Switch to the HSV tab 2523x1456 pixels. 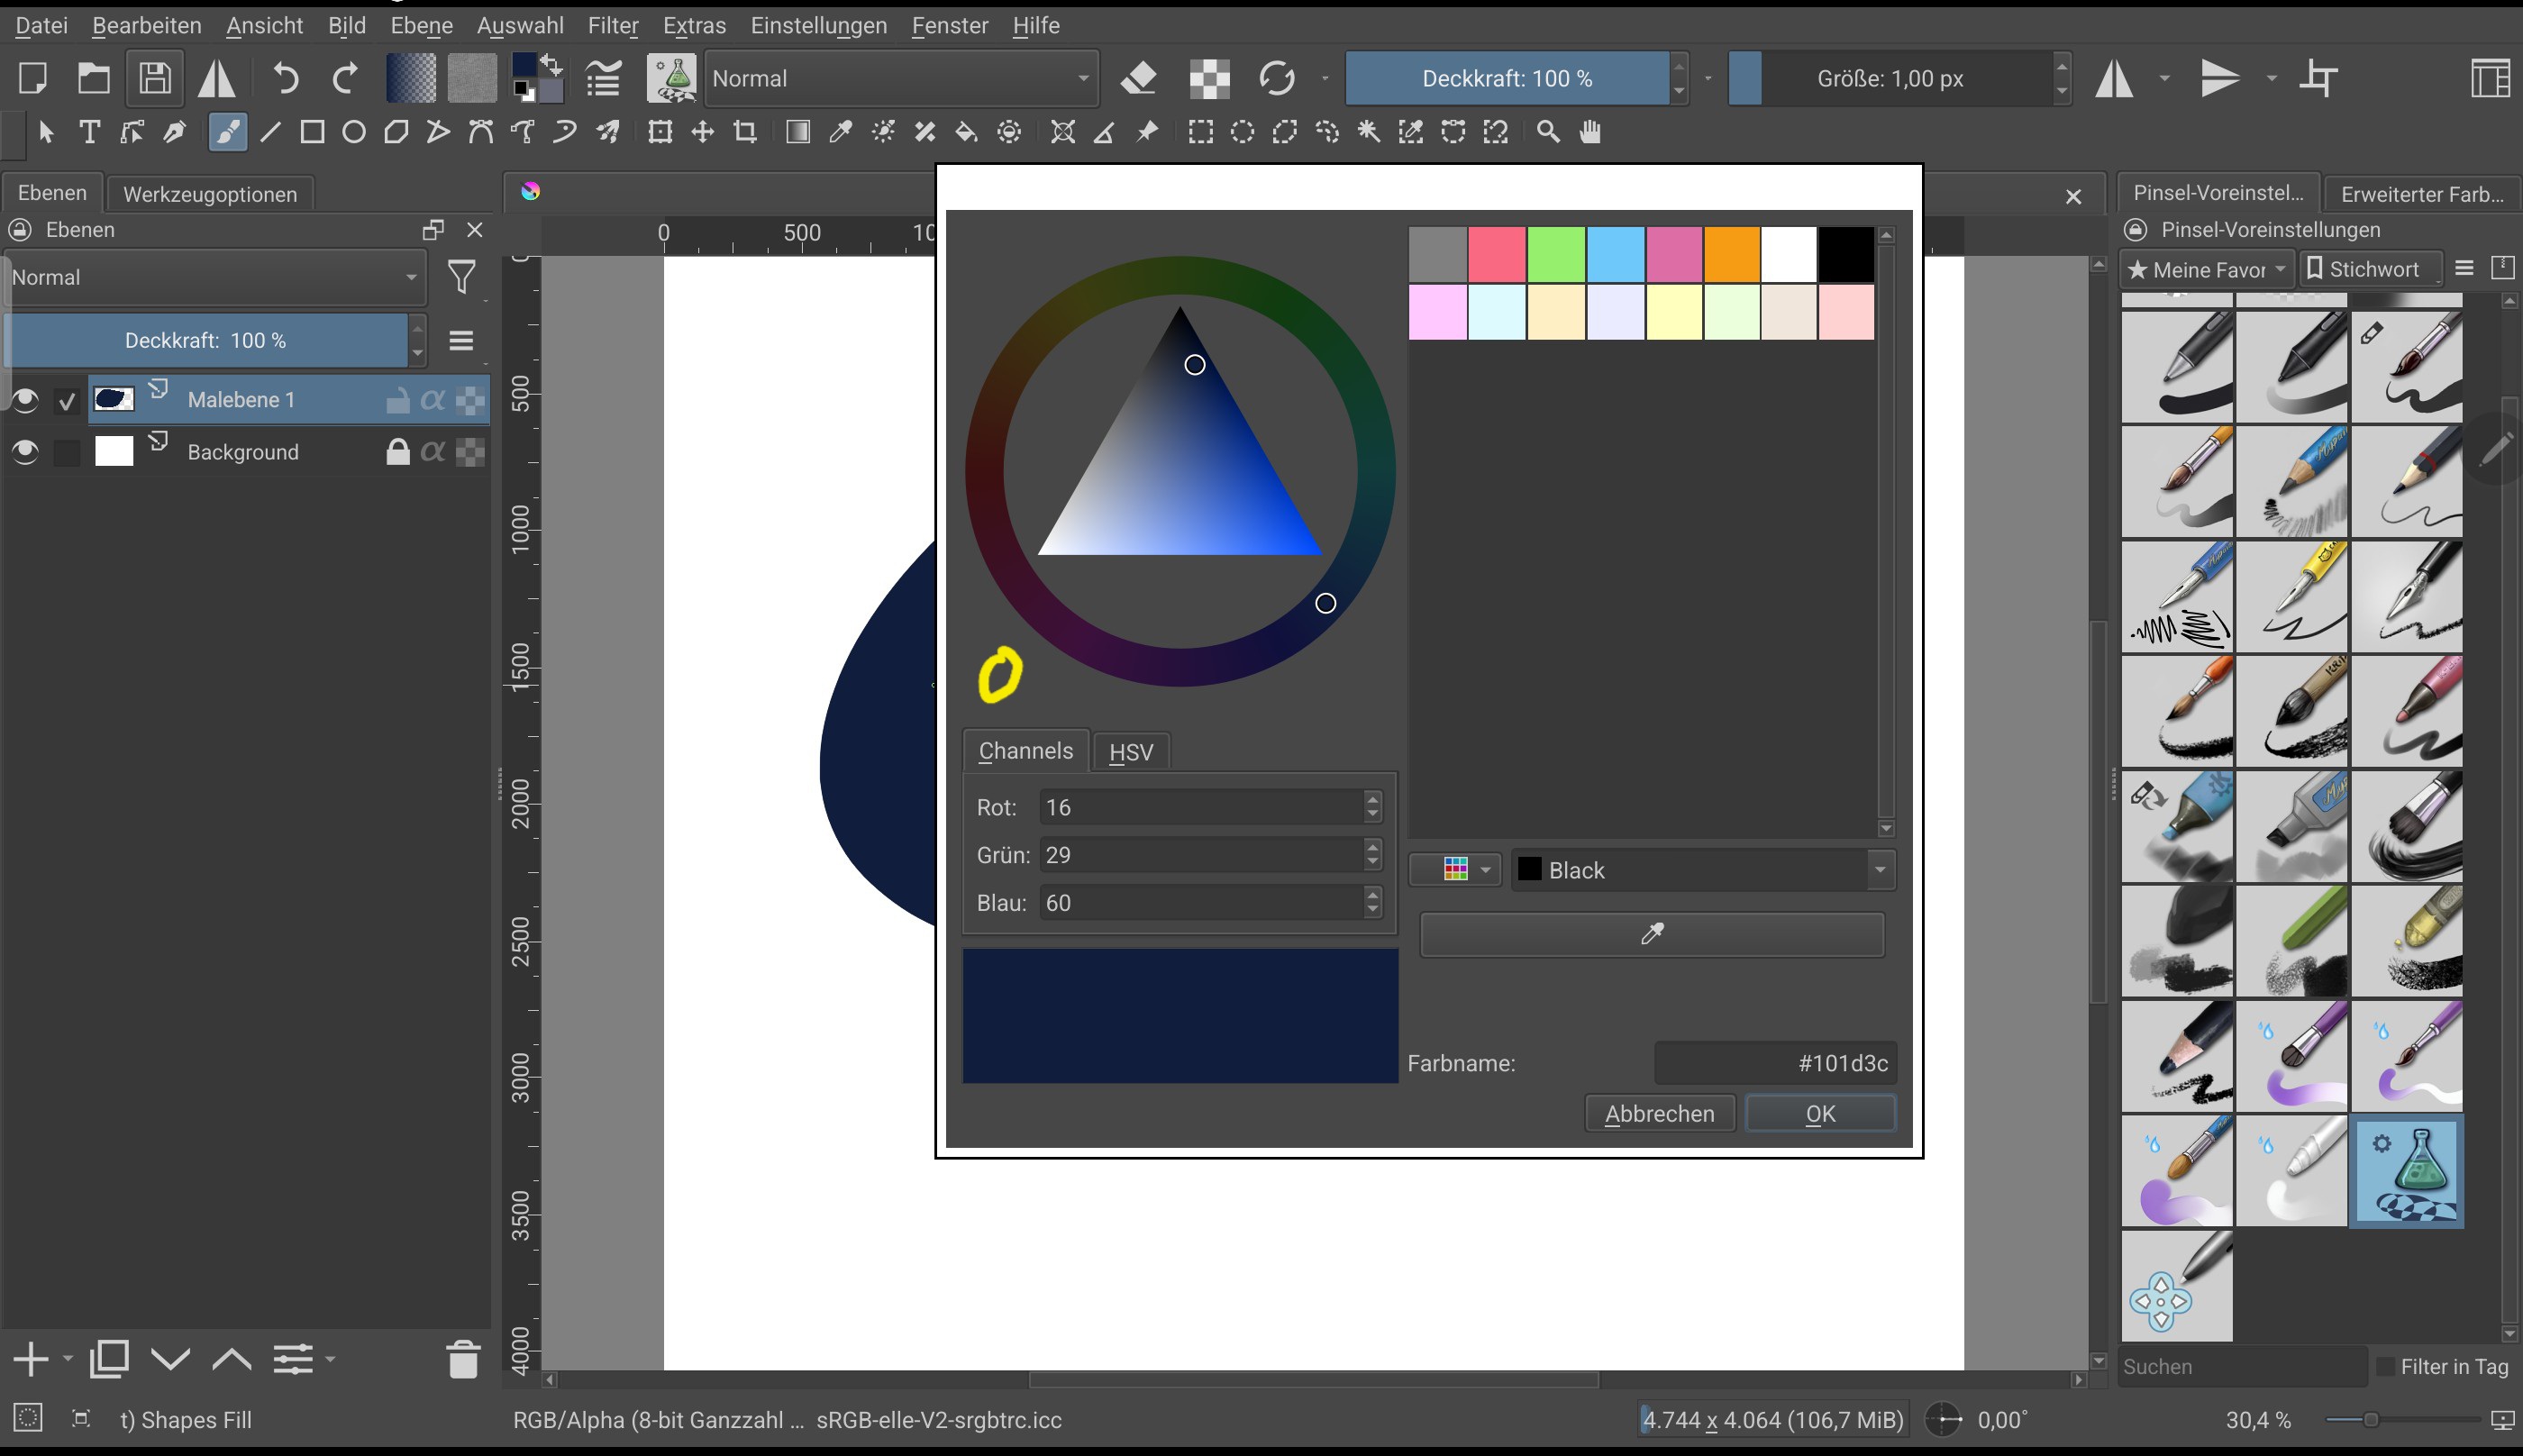click(1130, 752)
